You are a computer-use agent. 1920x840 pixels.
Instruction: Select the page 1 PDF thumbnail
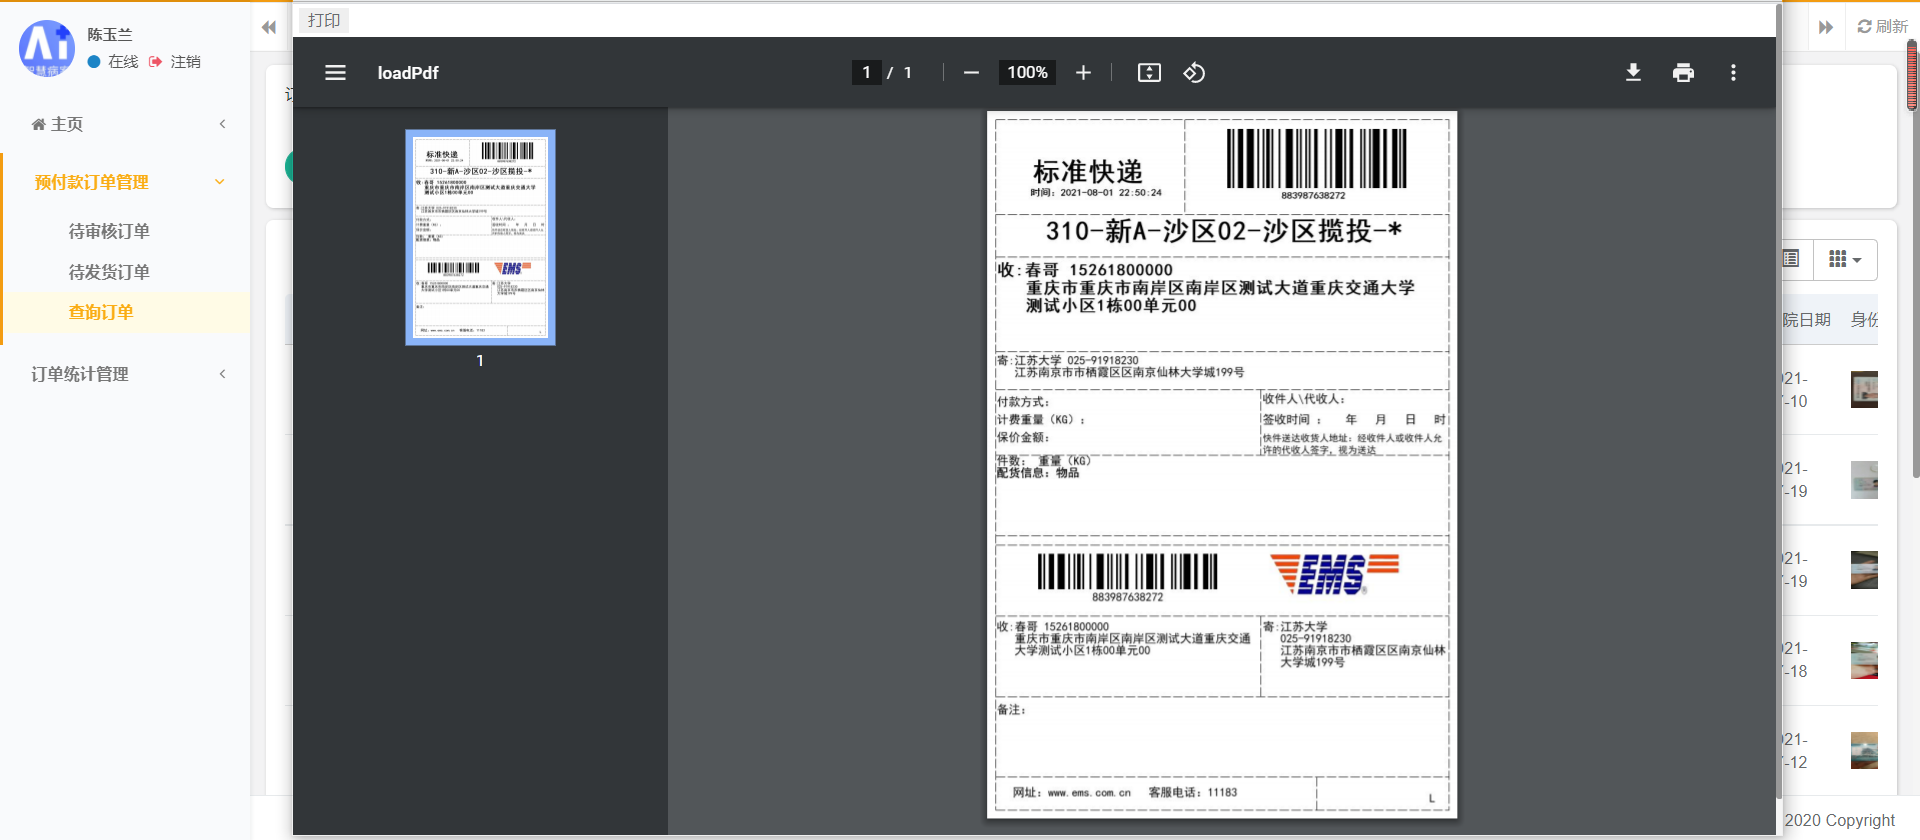coord(480,237)
